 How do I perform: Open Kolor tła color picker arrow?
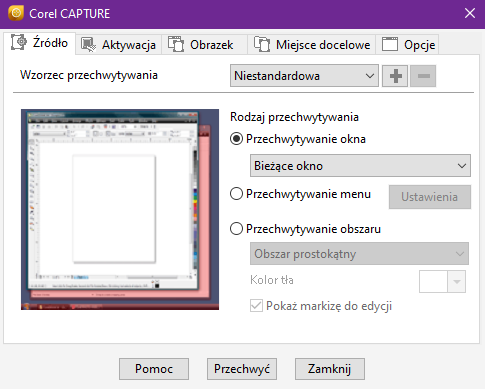pos(457,282)
